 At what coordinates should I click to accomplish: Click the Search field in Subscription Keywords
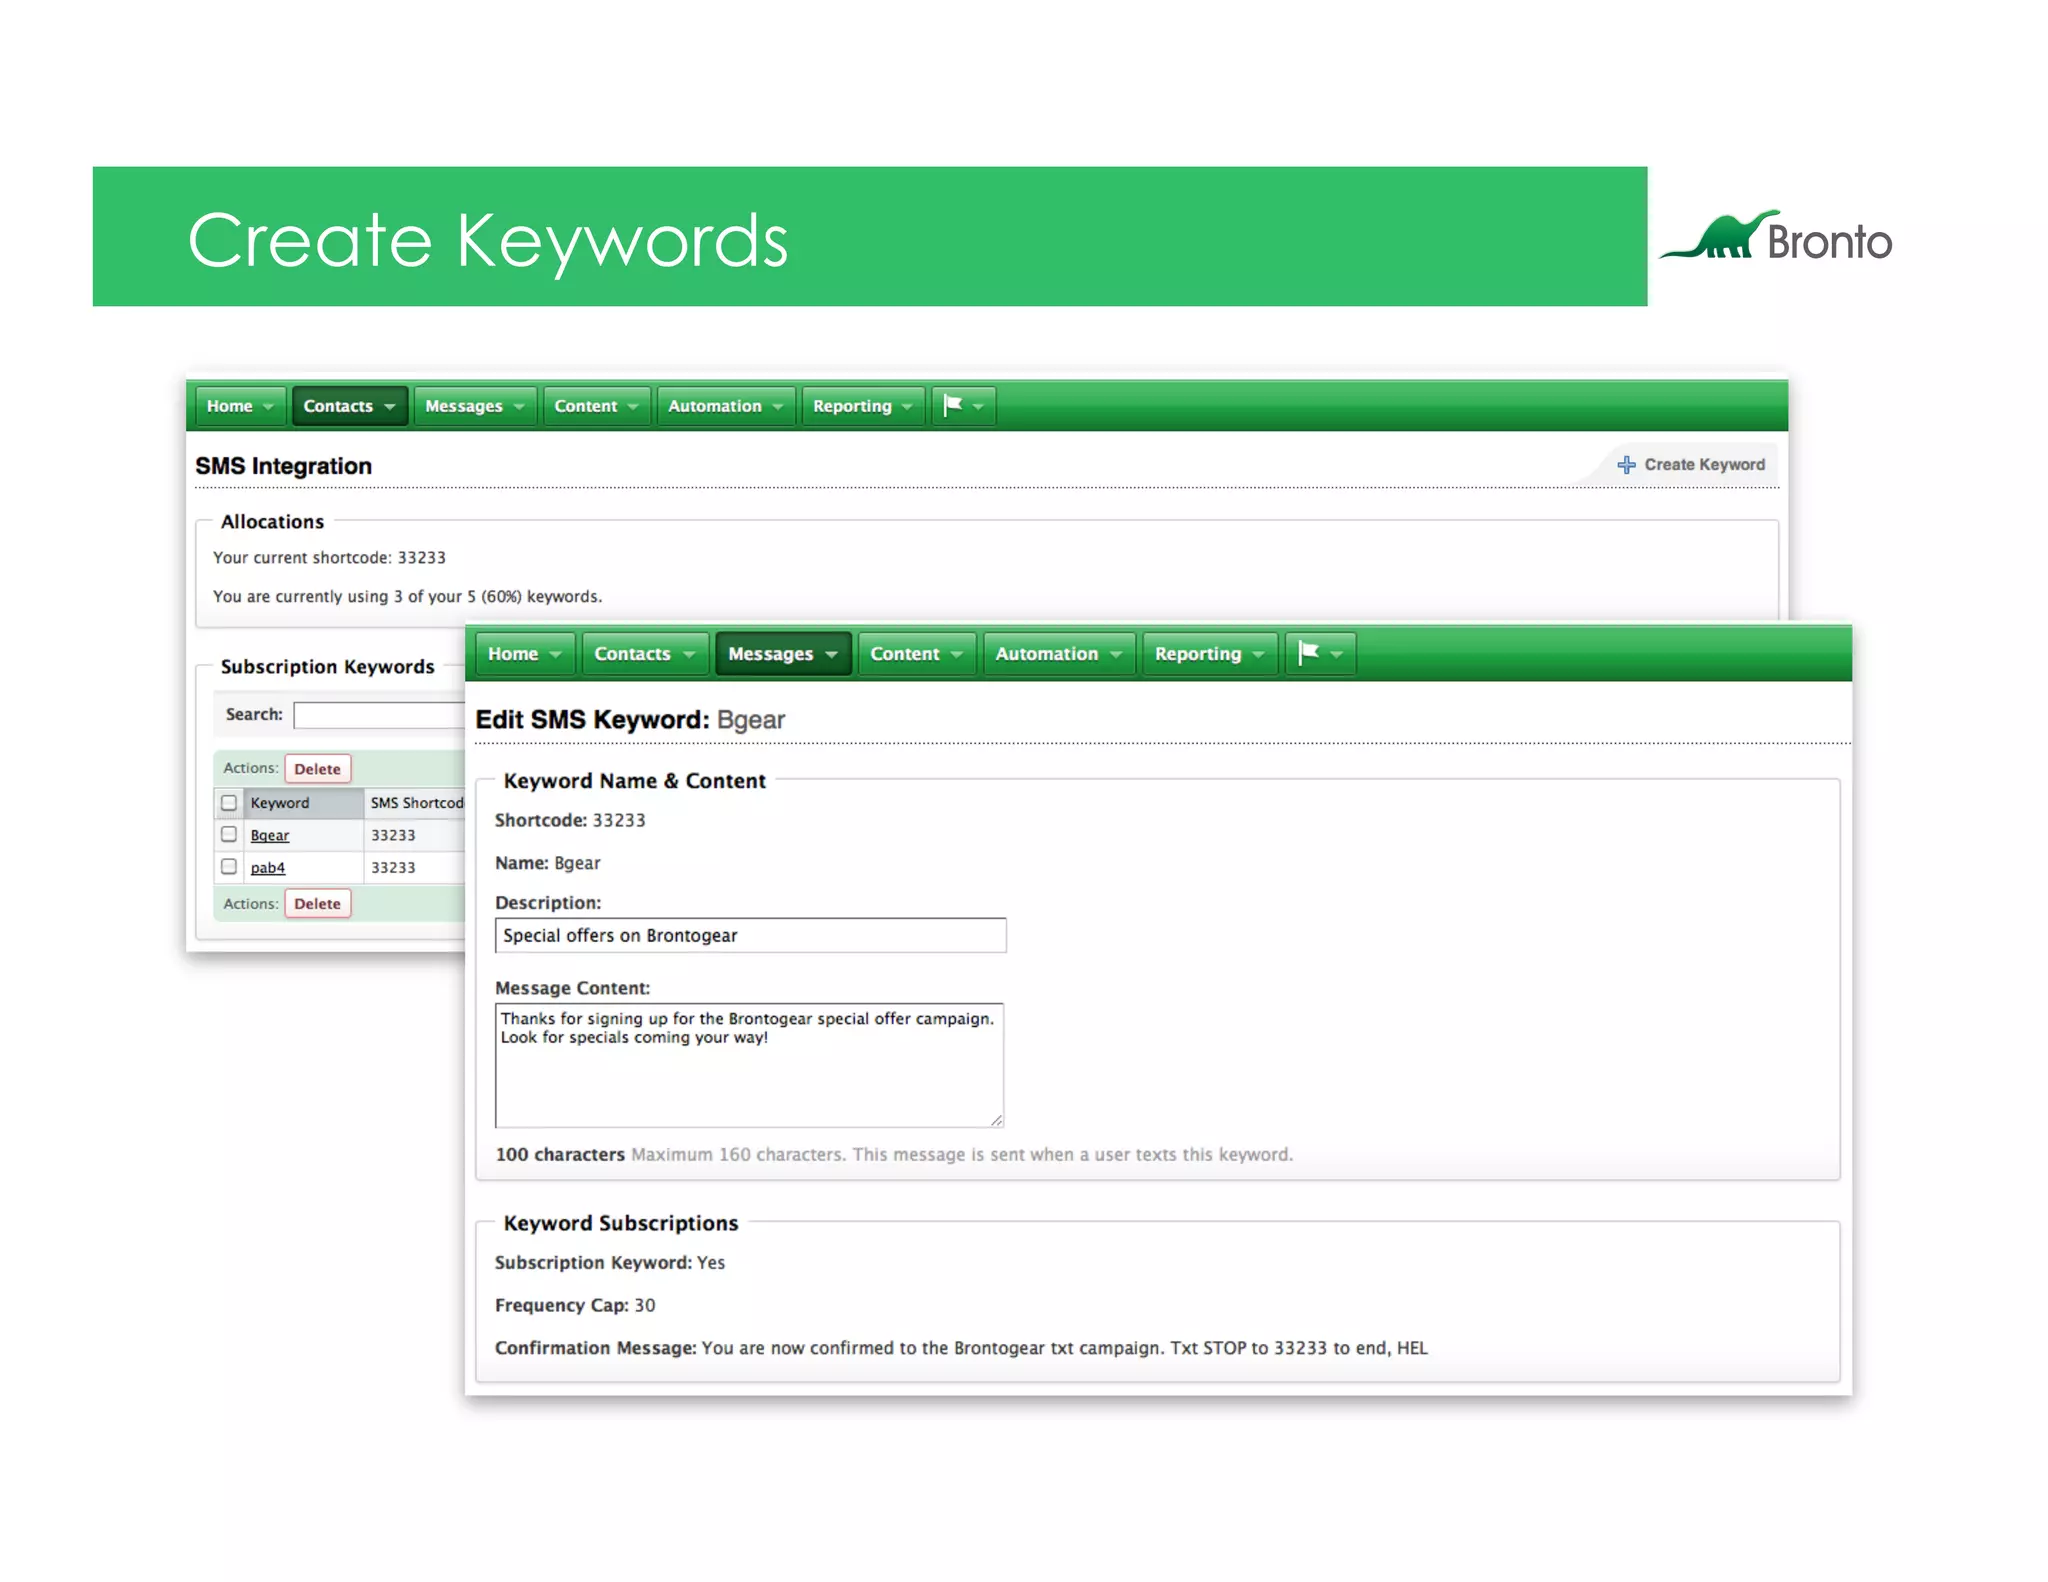point(379,715)
